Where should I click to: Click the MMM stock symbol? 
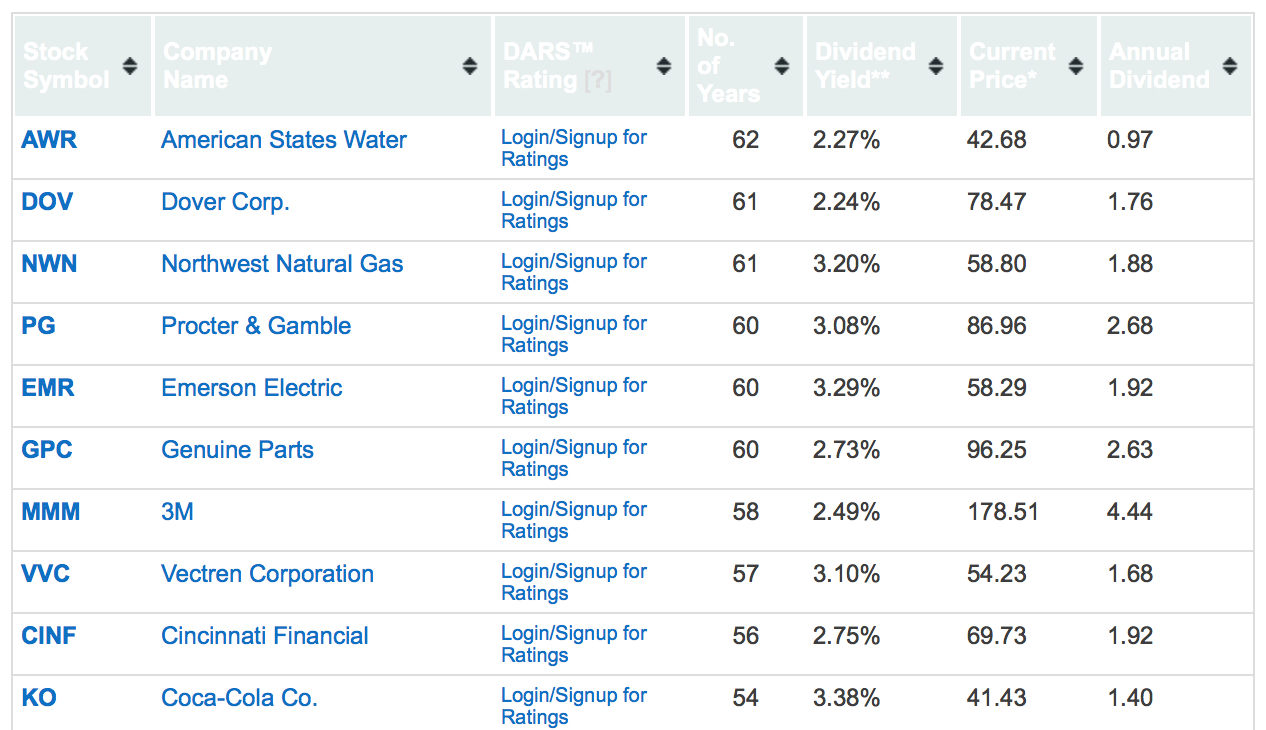coord(51,512)
